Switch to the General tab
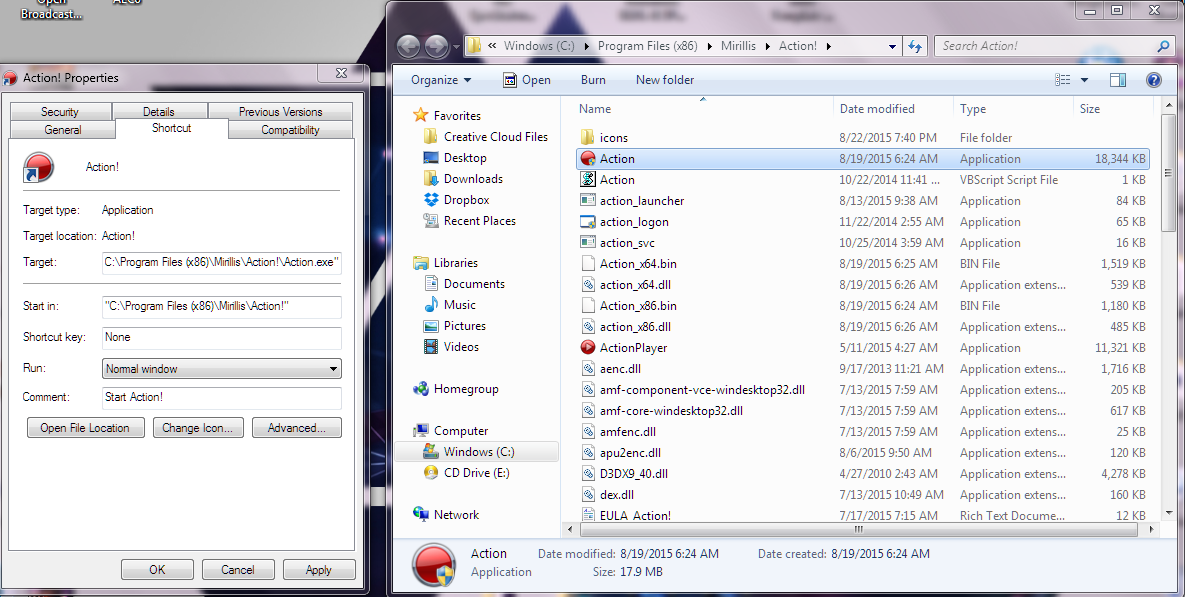 pyautogui.click(x=63, y=130)
